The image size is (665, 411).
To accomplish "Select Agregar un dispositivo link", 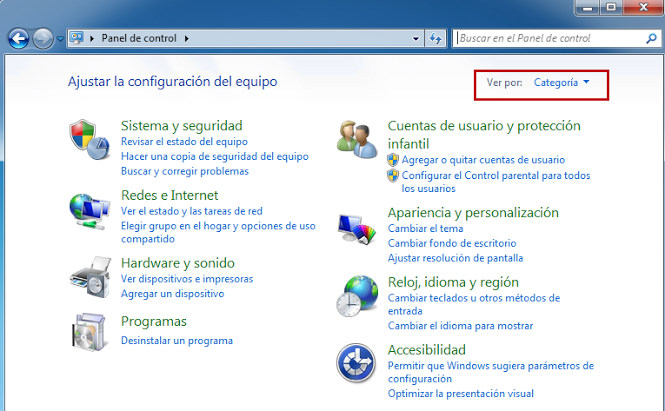I will pyautogui.click(x=172, y=294).
